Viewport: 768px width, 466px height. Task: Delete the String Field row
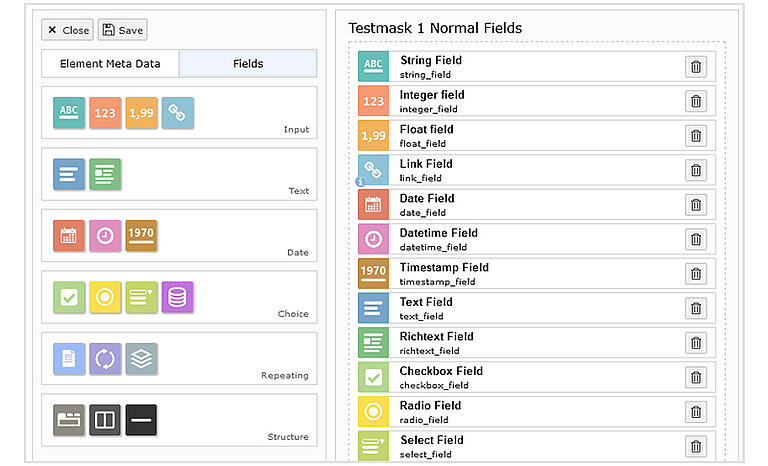696,67
